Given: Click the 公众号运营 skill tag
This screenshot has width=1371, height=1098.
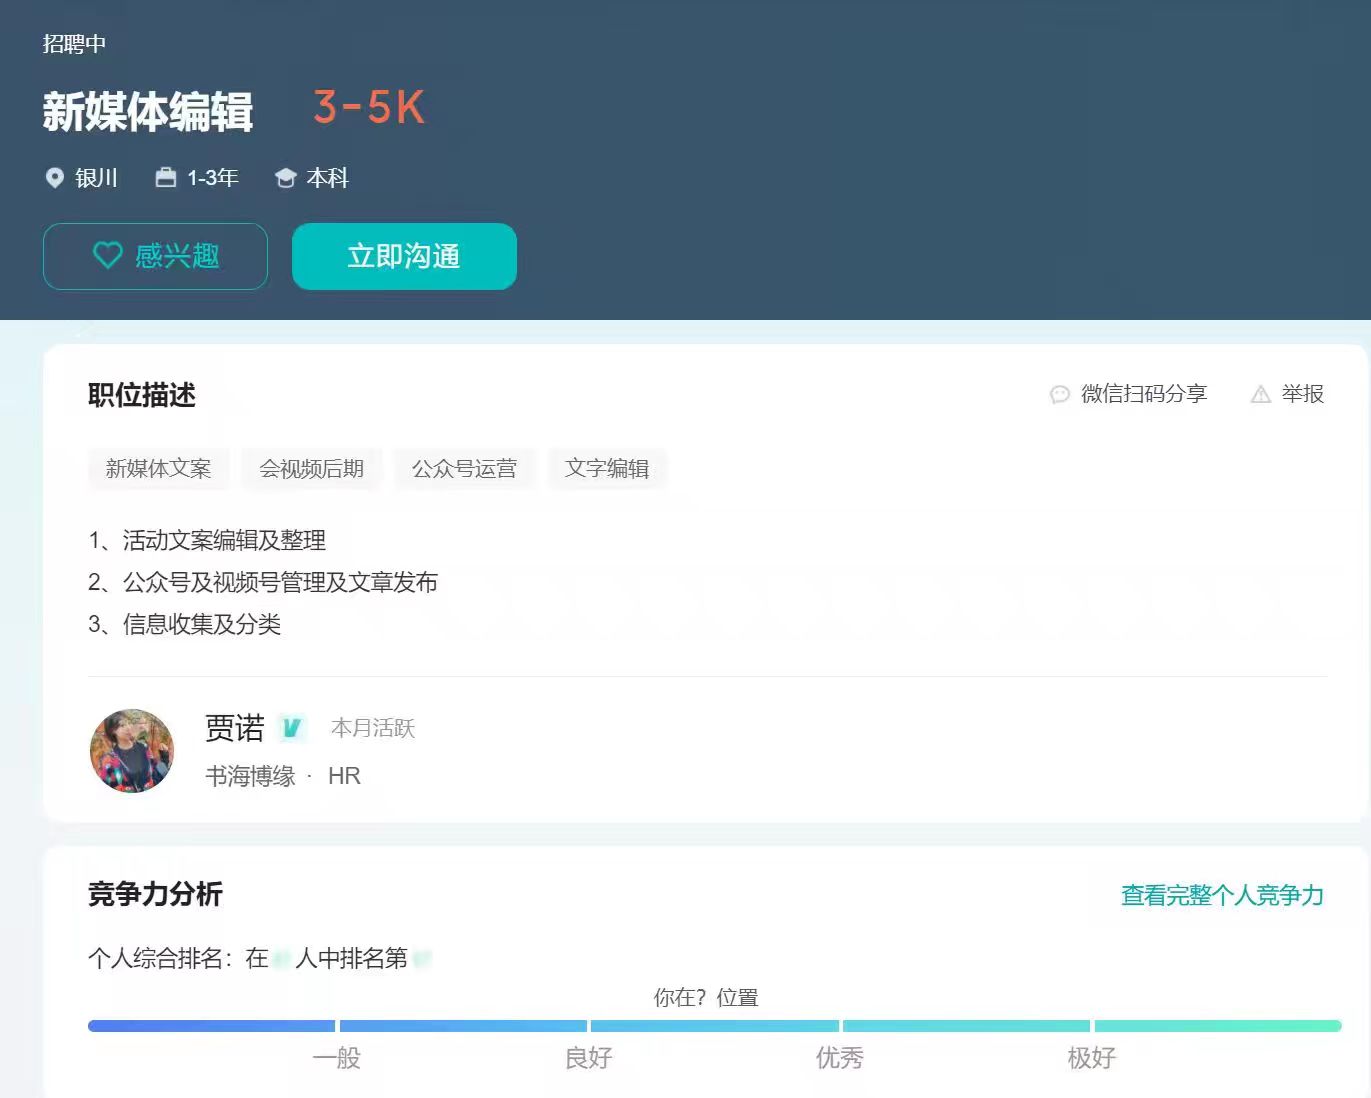Looking at the screenshot, I should click(464, 469).
